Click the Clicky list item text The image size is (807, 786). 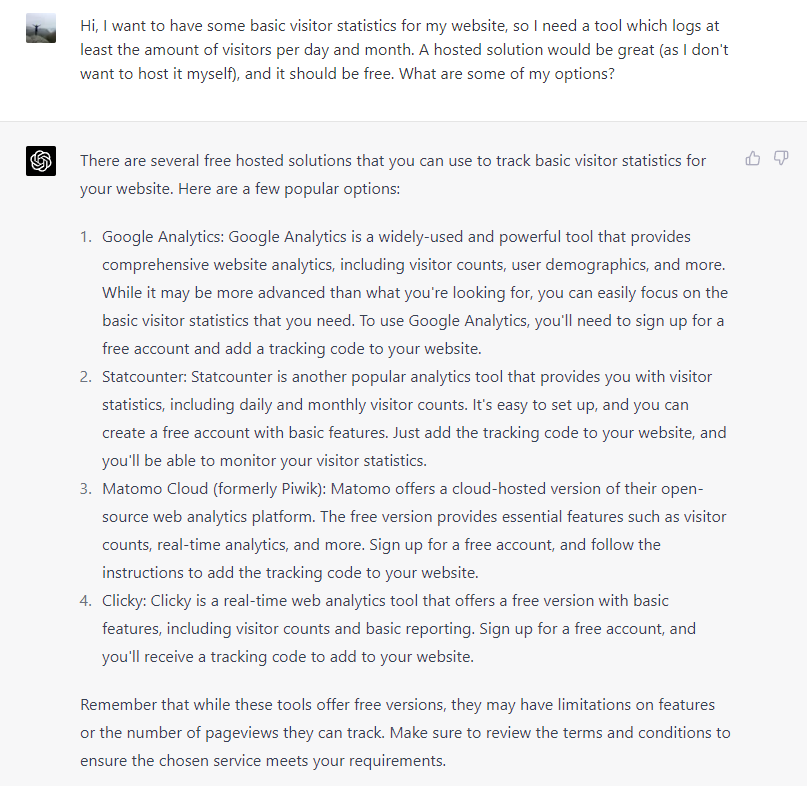(399, 628)
